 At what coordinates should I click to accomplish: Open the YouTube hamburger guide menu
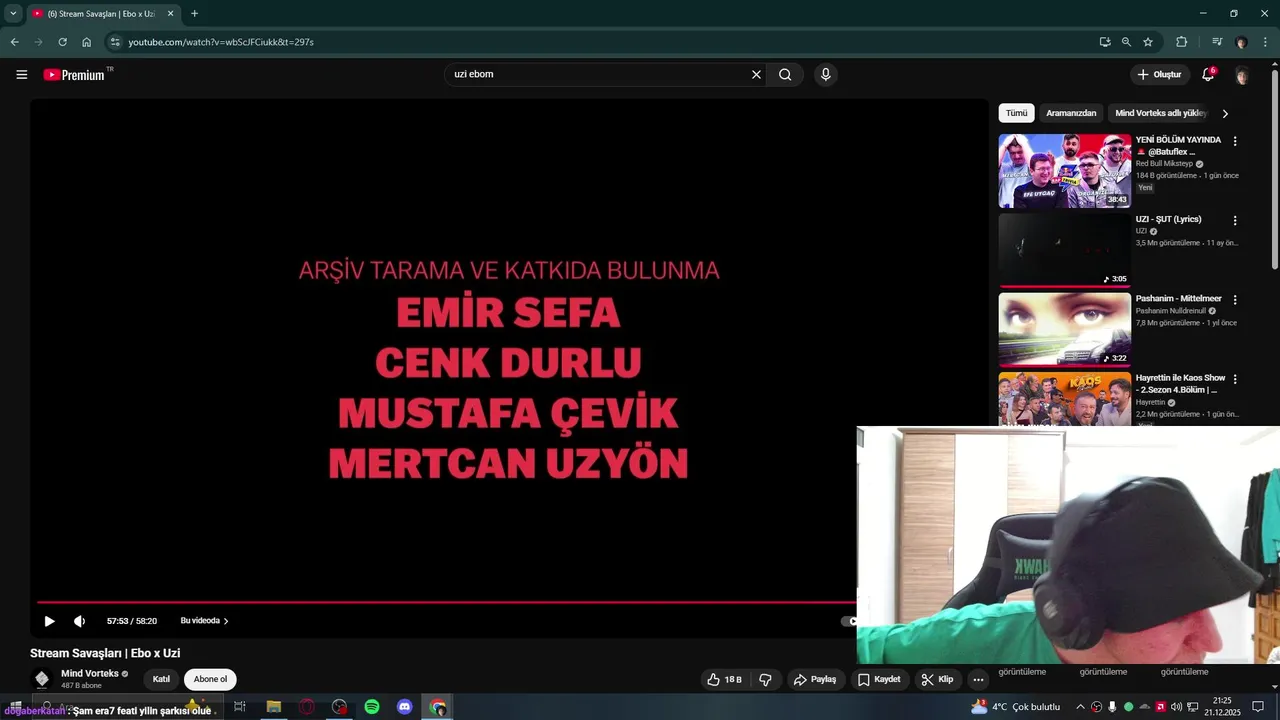point(21,74)
